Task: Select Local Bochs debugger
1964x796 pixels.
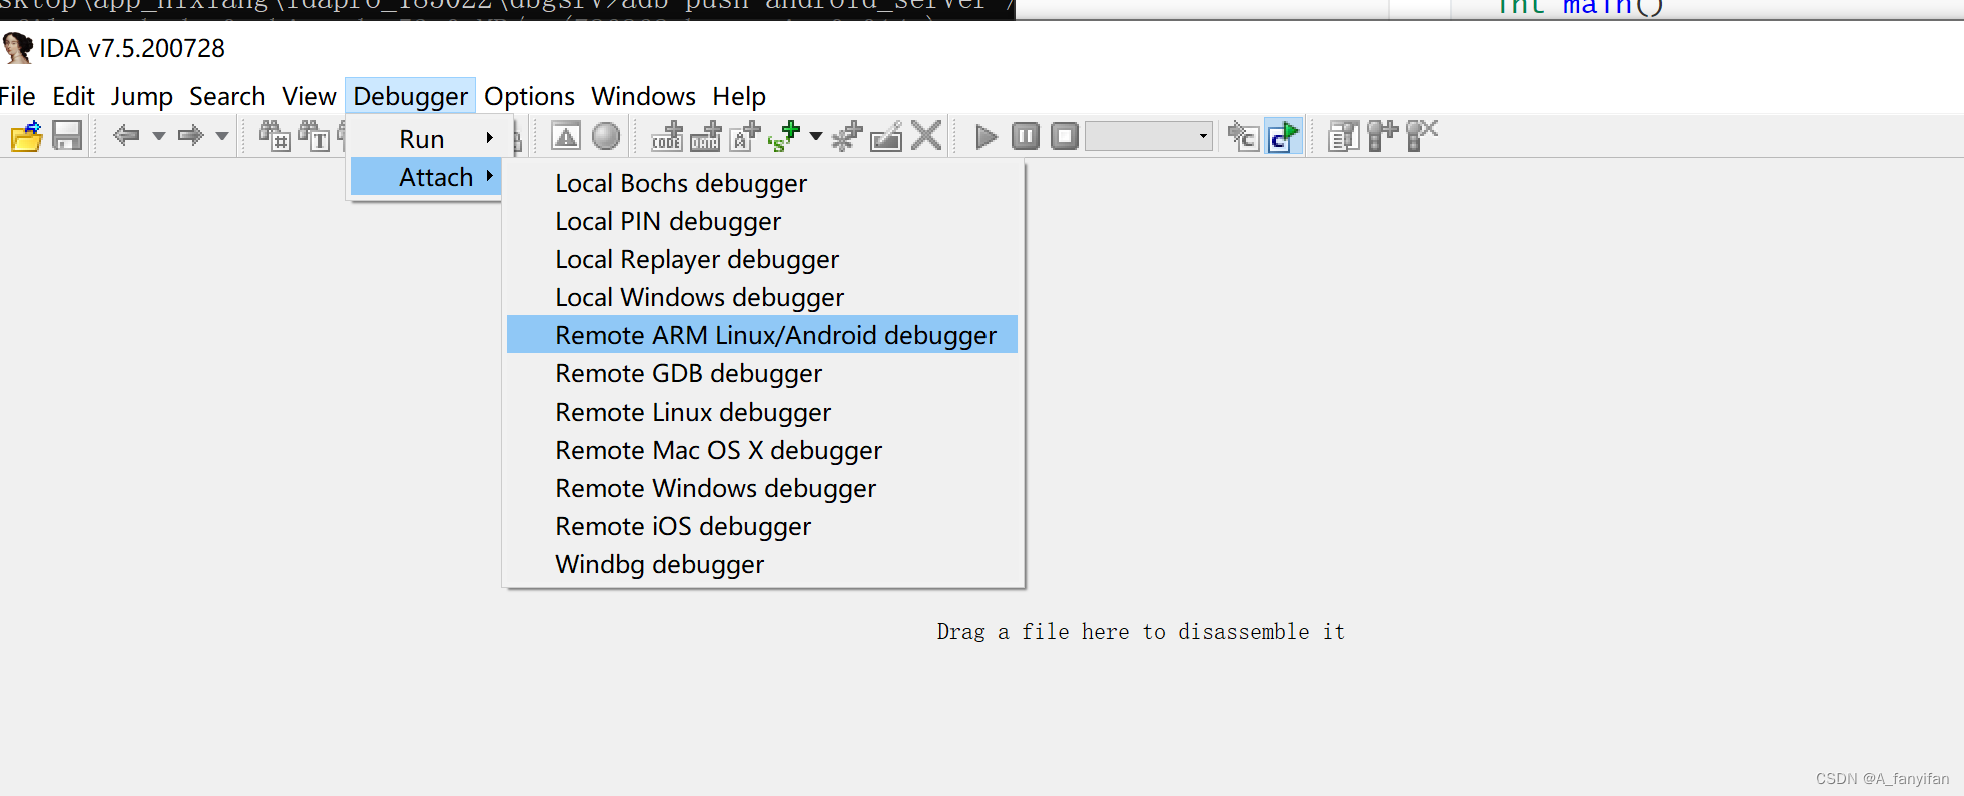Action: click(762, 183)
